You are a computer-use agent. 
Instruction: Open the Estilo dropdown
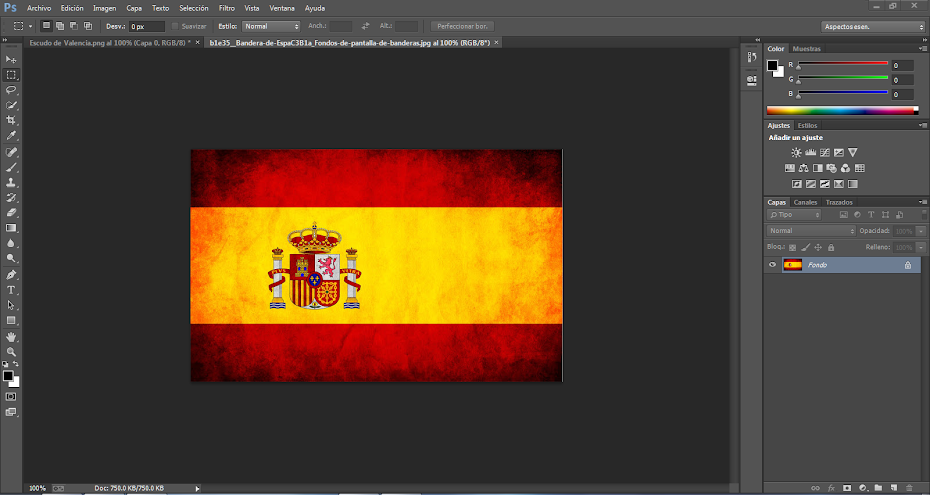(271, 26)
